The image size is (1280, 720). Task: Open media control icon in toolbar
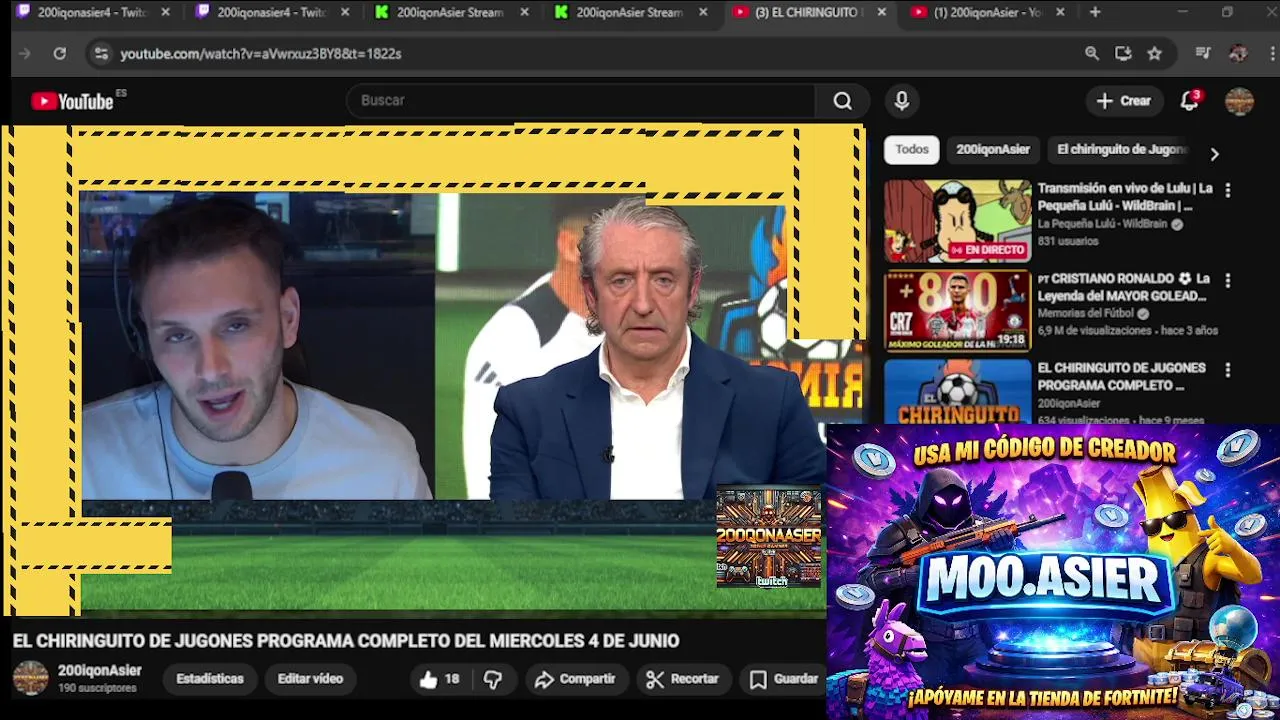1203,53
